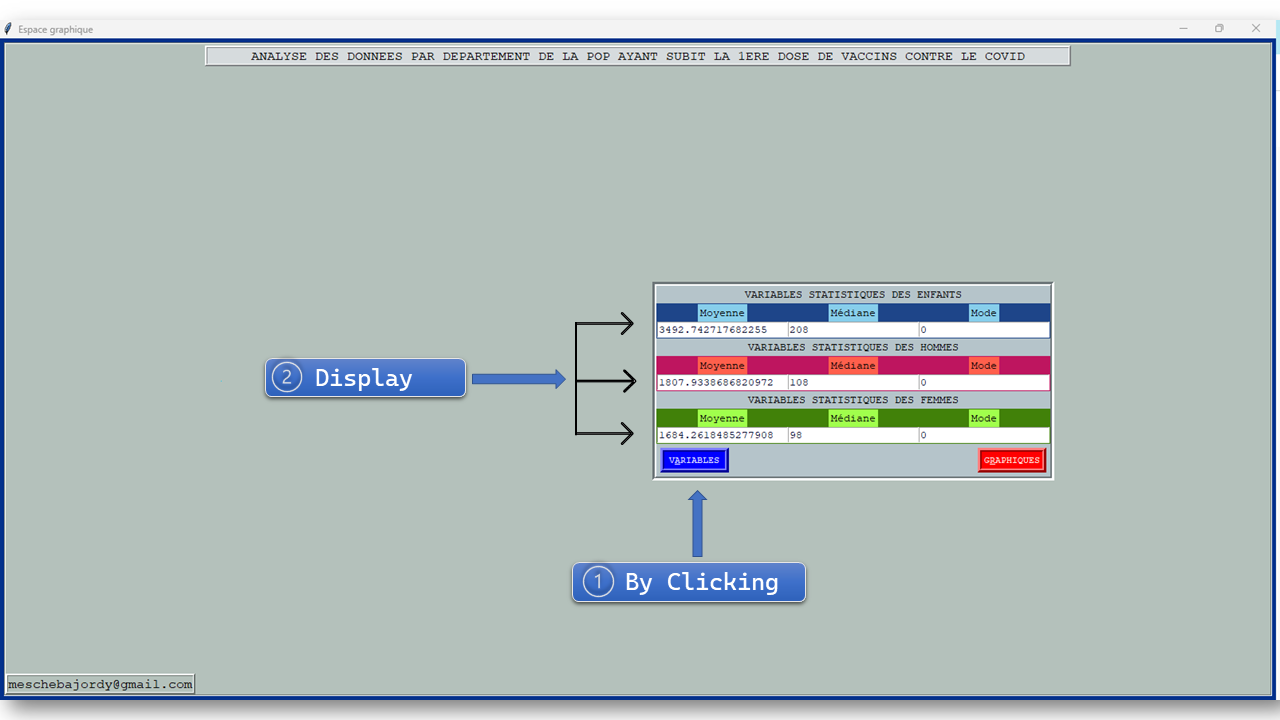Click the Mode header of the FEMMES table

coord(983,418)
